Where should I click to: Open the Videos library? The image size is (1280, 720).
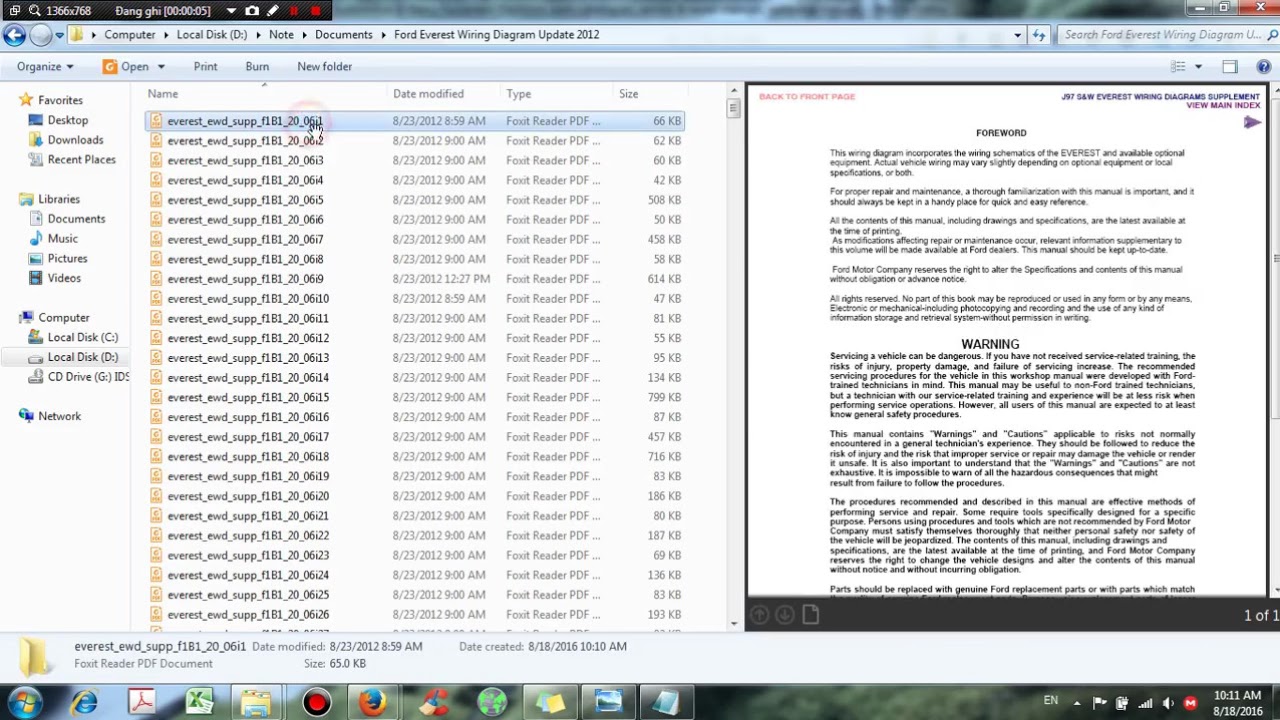pos(64,278)
